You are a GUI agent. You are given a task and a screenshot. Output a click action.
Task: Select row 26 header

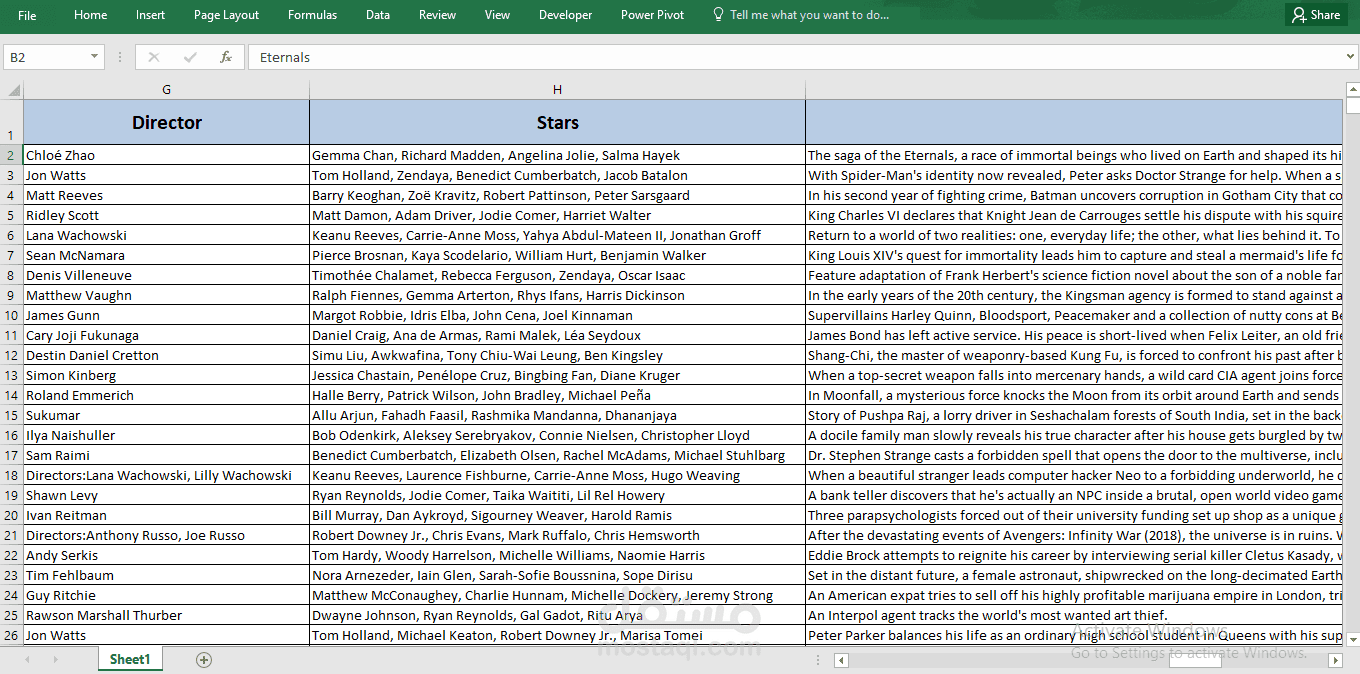(x=11, y=635)
